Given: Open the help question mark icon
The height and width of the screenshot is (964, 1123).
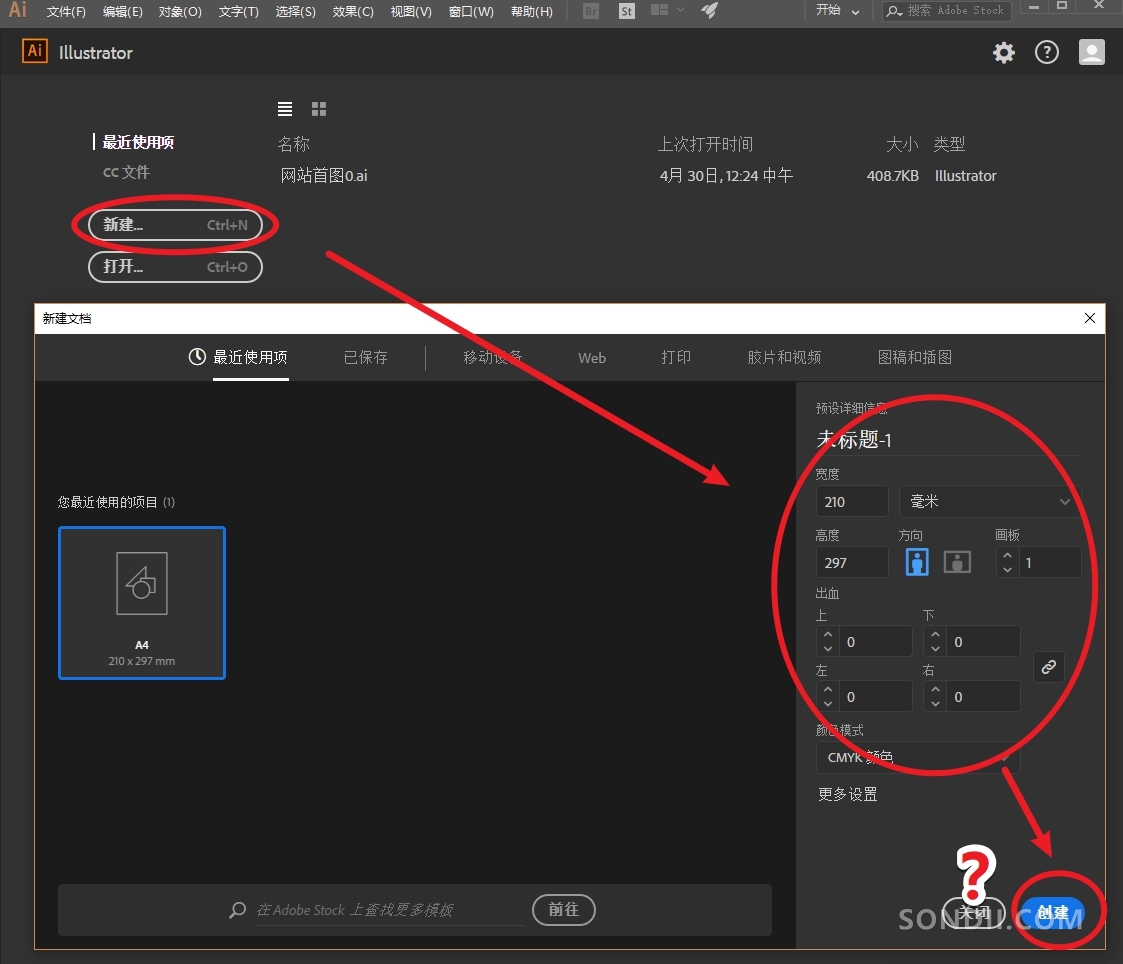Looking at the screenshot, I should click(1046, 52).
